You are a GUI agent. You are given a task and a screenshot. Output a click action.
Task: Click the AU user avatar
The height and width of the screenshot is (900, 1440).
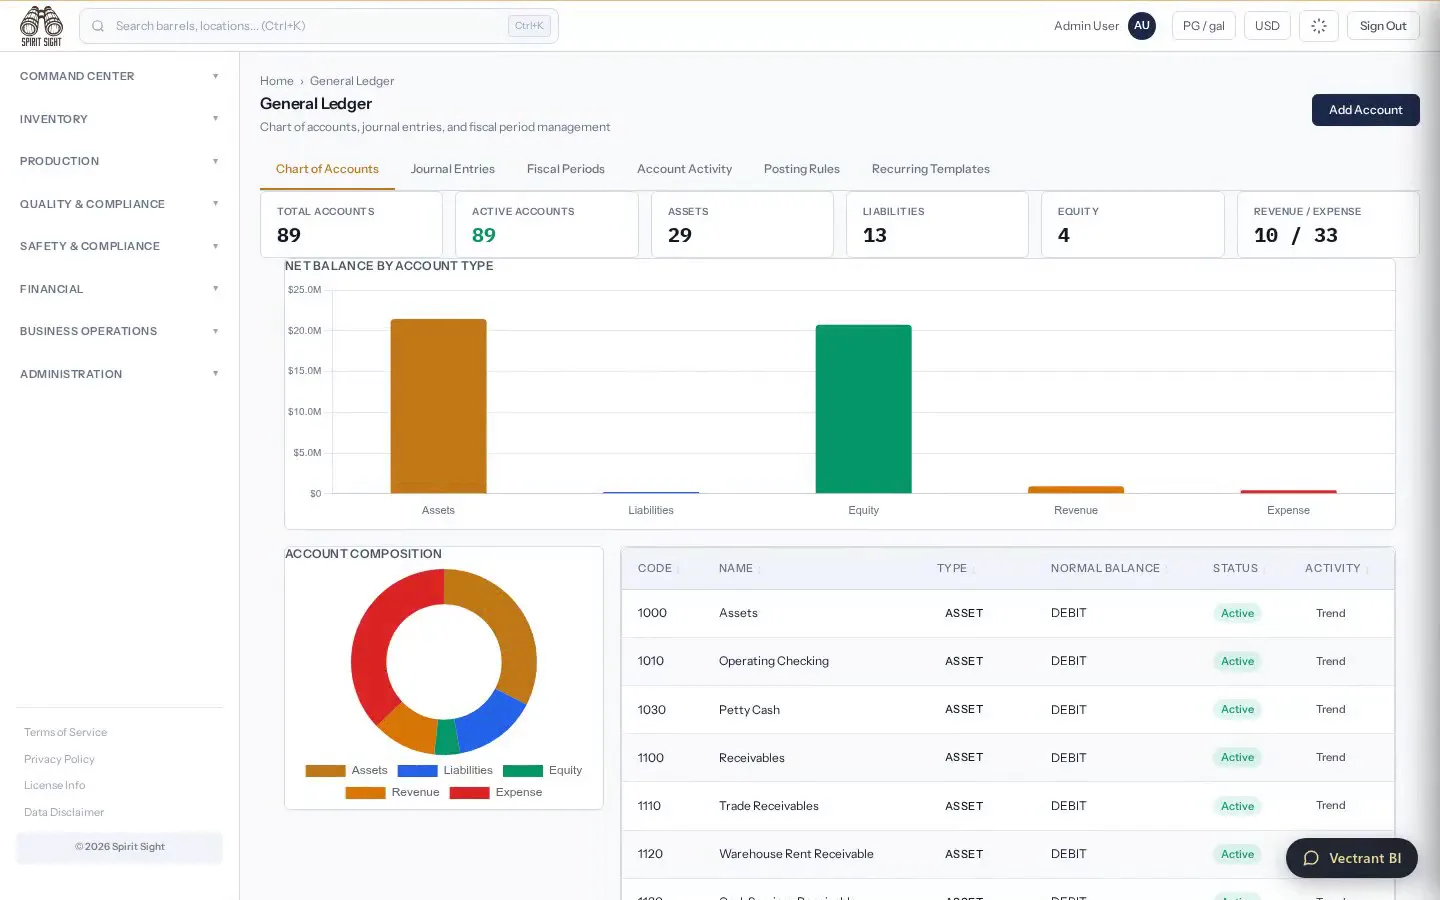[x=1141, y=26]
